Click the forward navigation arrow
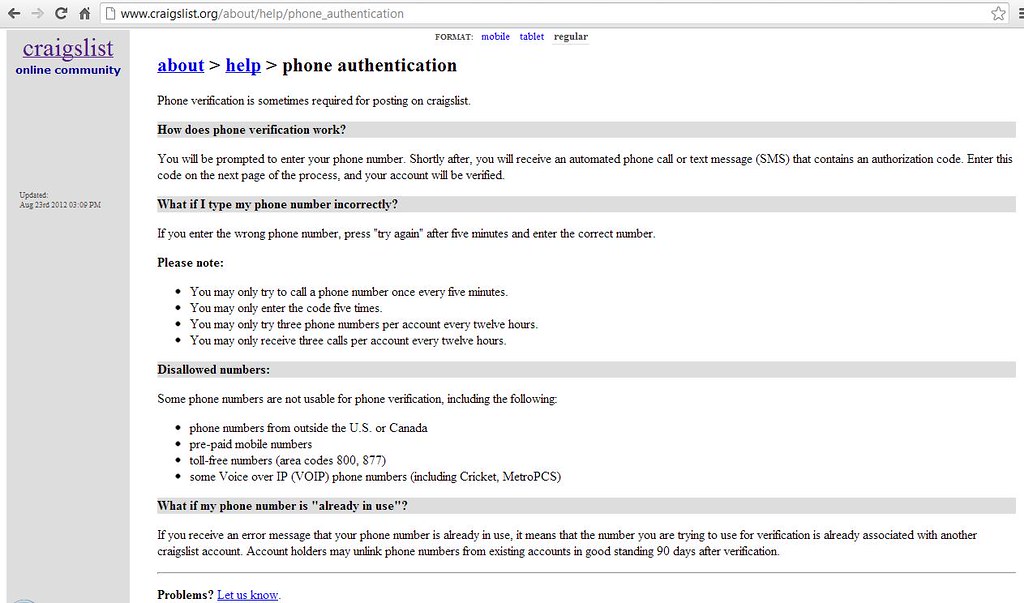This screenshot has height=603, width=1024. (38, 14)
